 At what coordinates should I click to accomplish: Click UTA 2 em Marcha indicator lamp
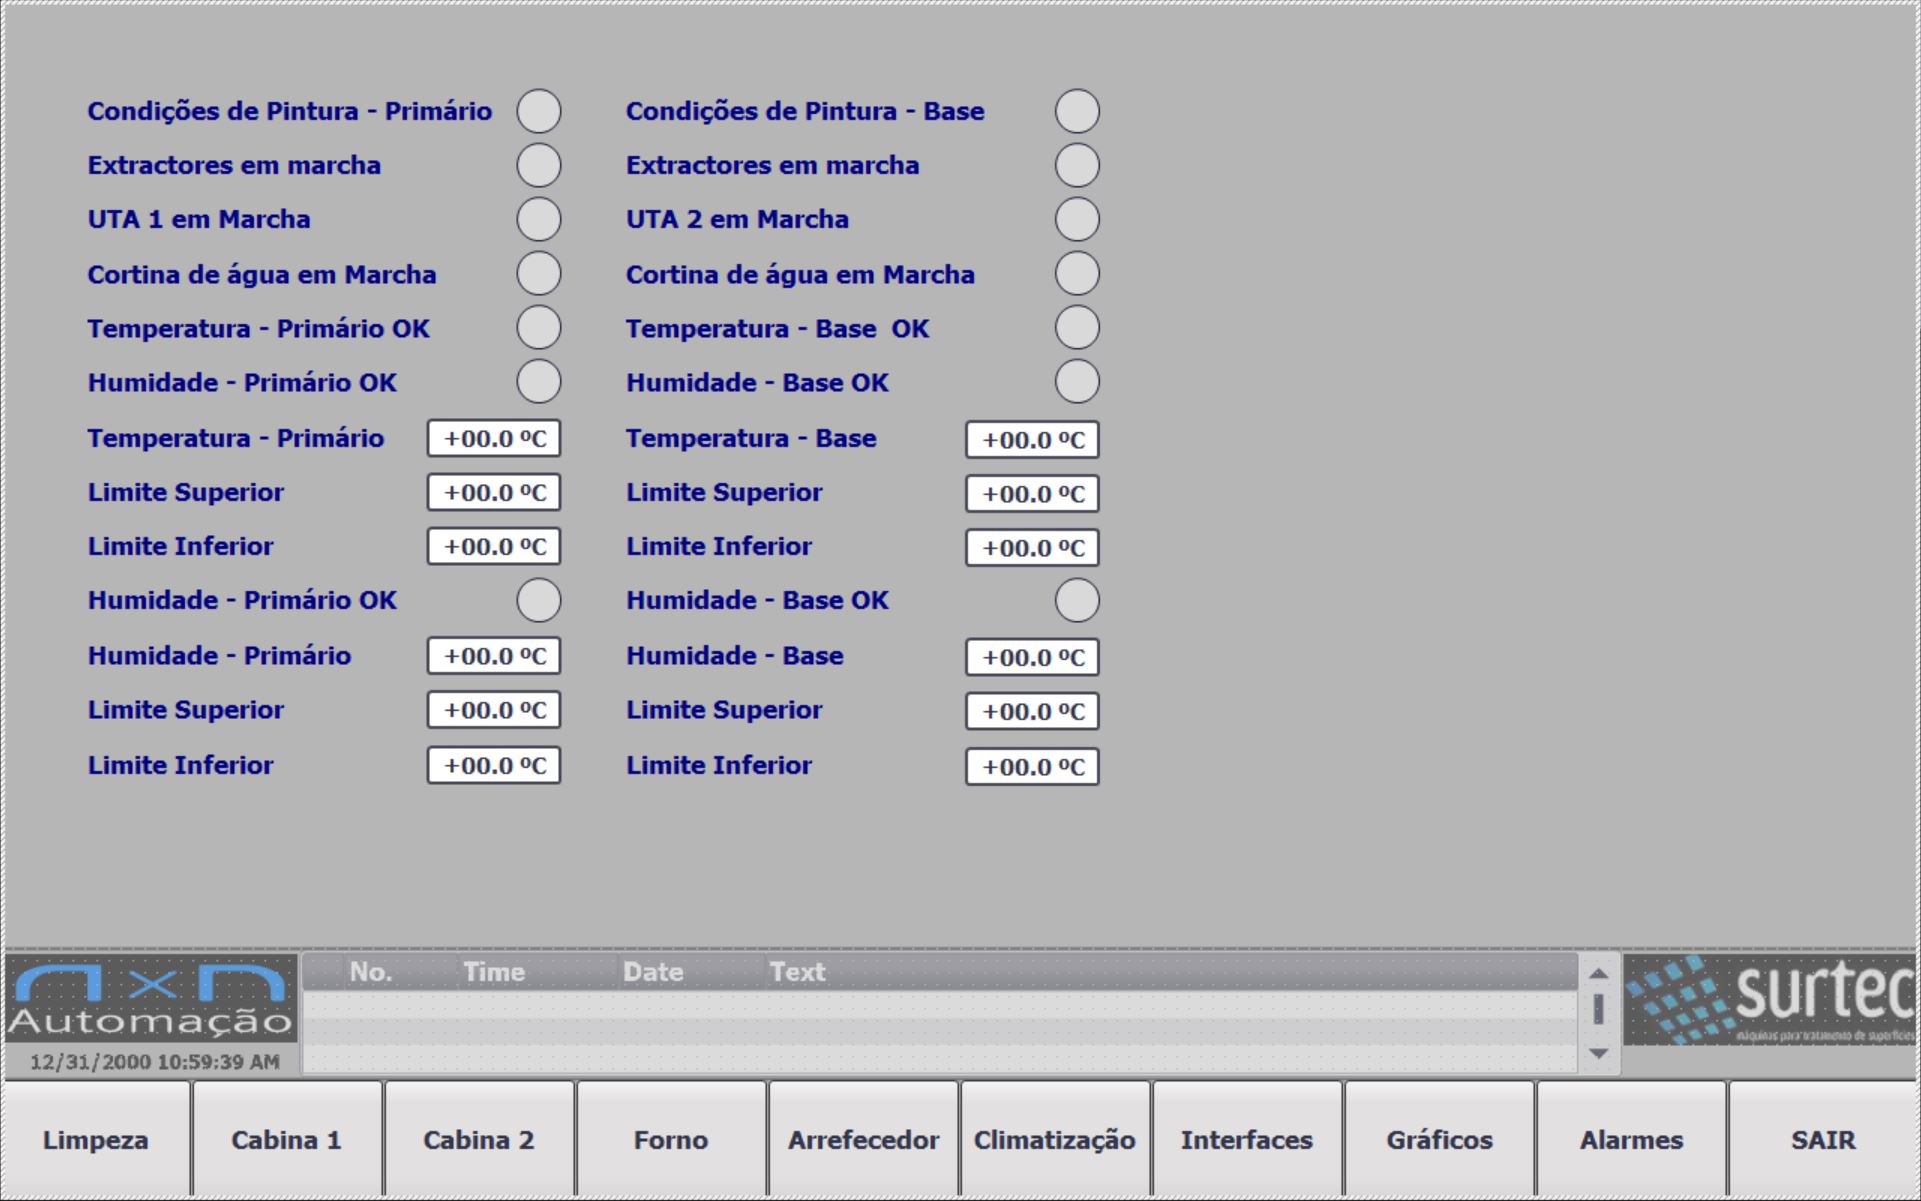coord(1077,219)
